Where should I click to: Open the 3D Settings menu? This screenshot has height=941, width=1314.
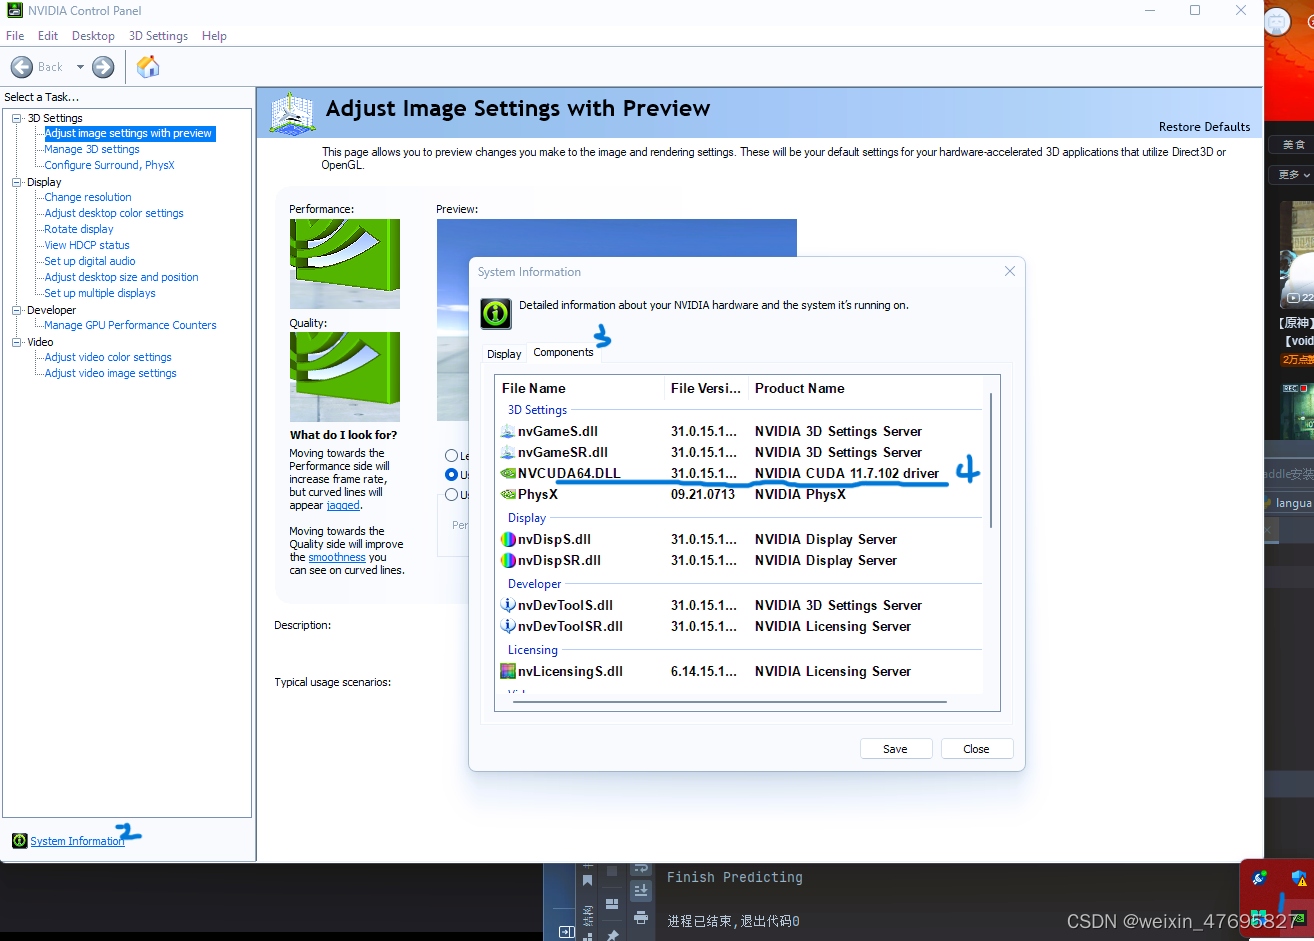tap(158, 36)
